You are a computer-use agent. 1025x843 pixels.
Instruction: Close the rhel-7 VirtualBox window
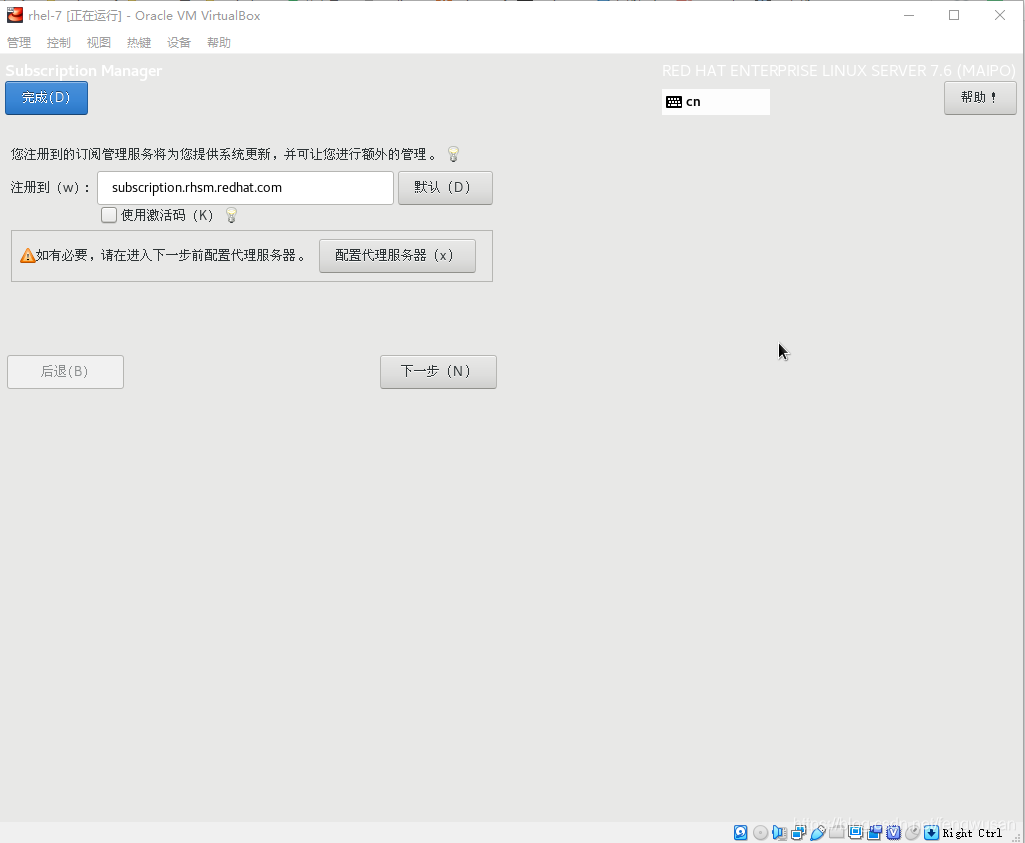(1000, 15)
